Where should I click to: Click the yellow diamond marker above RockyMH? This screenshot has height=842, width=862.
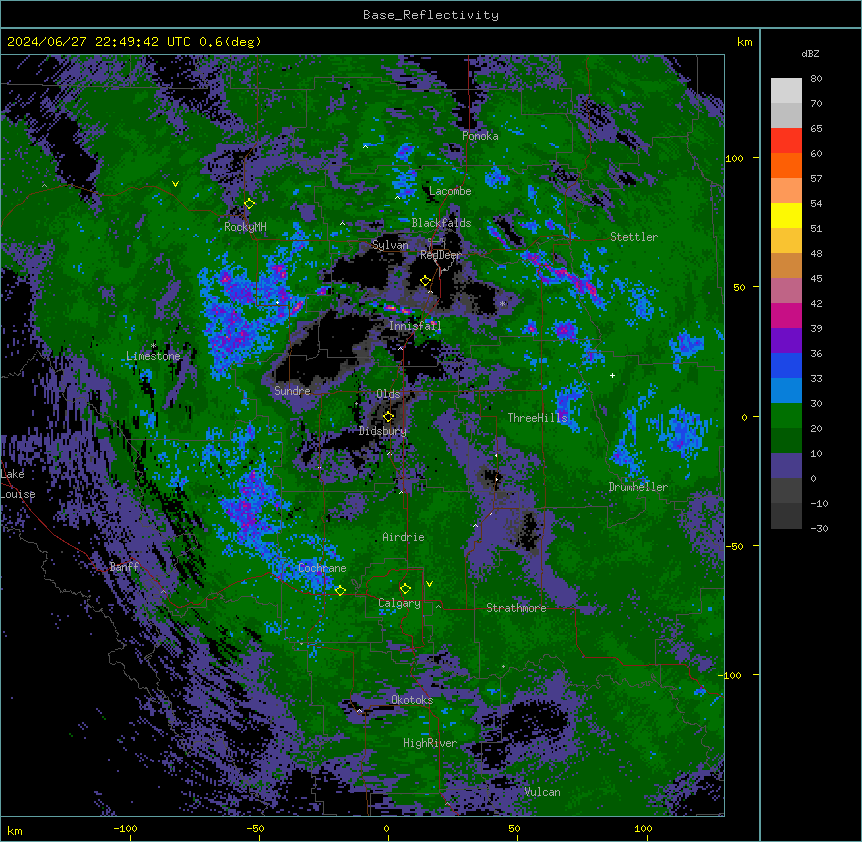point(249,204)
